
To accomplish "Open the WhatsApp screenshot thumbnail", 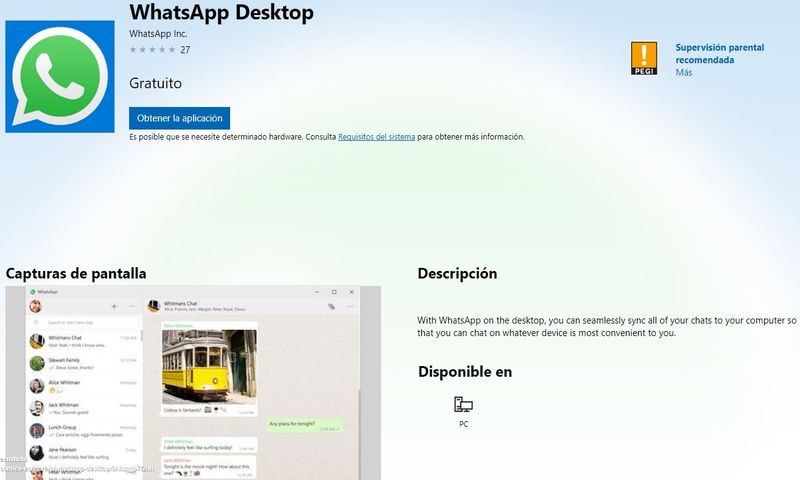I will point(193,383).
